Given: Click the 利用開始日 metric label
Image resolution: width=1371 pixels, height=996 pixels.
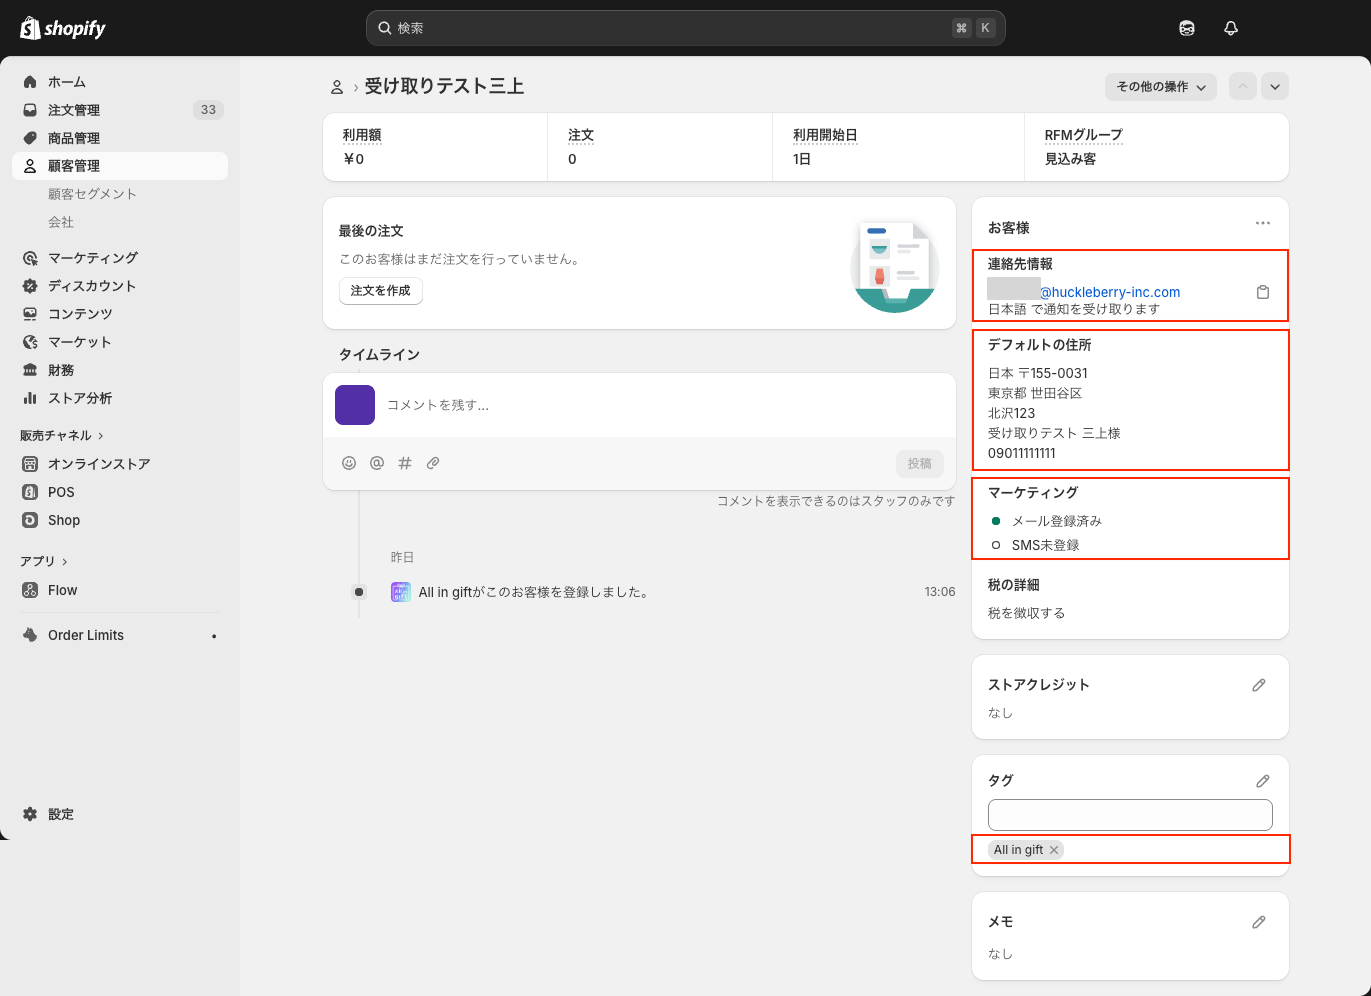Looking at the screenshot, I should pyautogui.click(x=825, y=135).
